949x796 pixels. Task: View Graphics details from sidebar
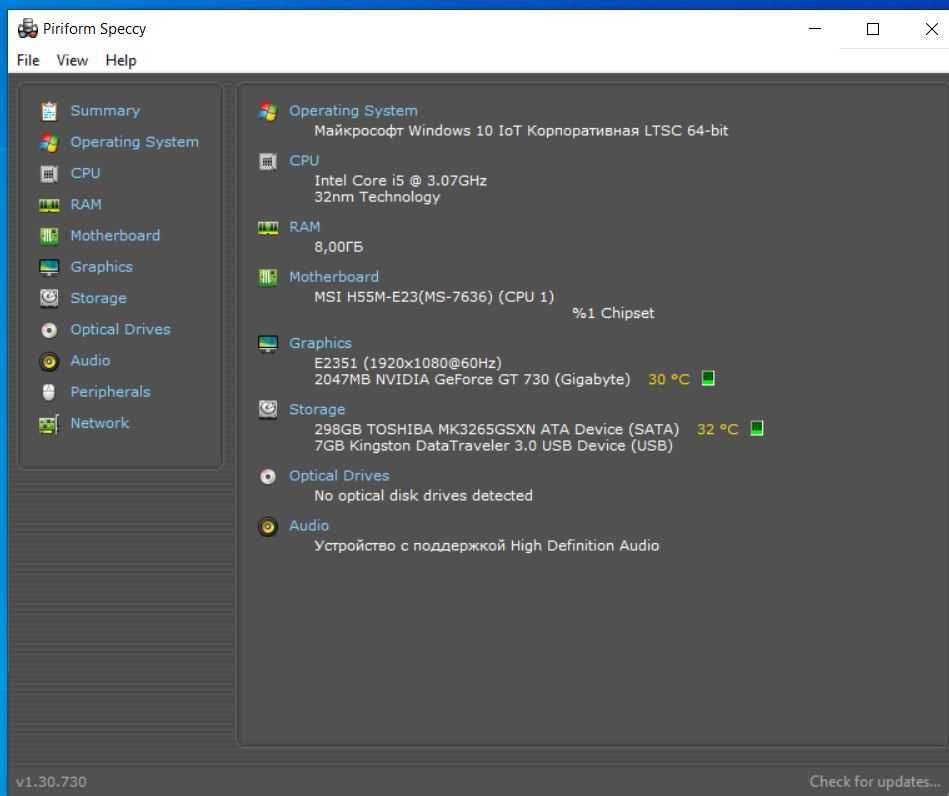click(102, 267)
